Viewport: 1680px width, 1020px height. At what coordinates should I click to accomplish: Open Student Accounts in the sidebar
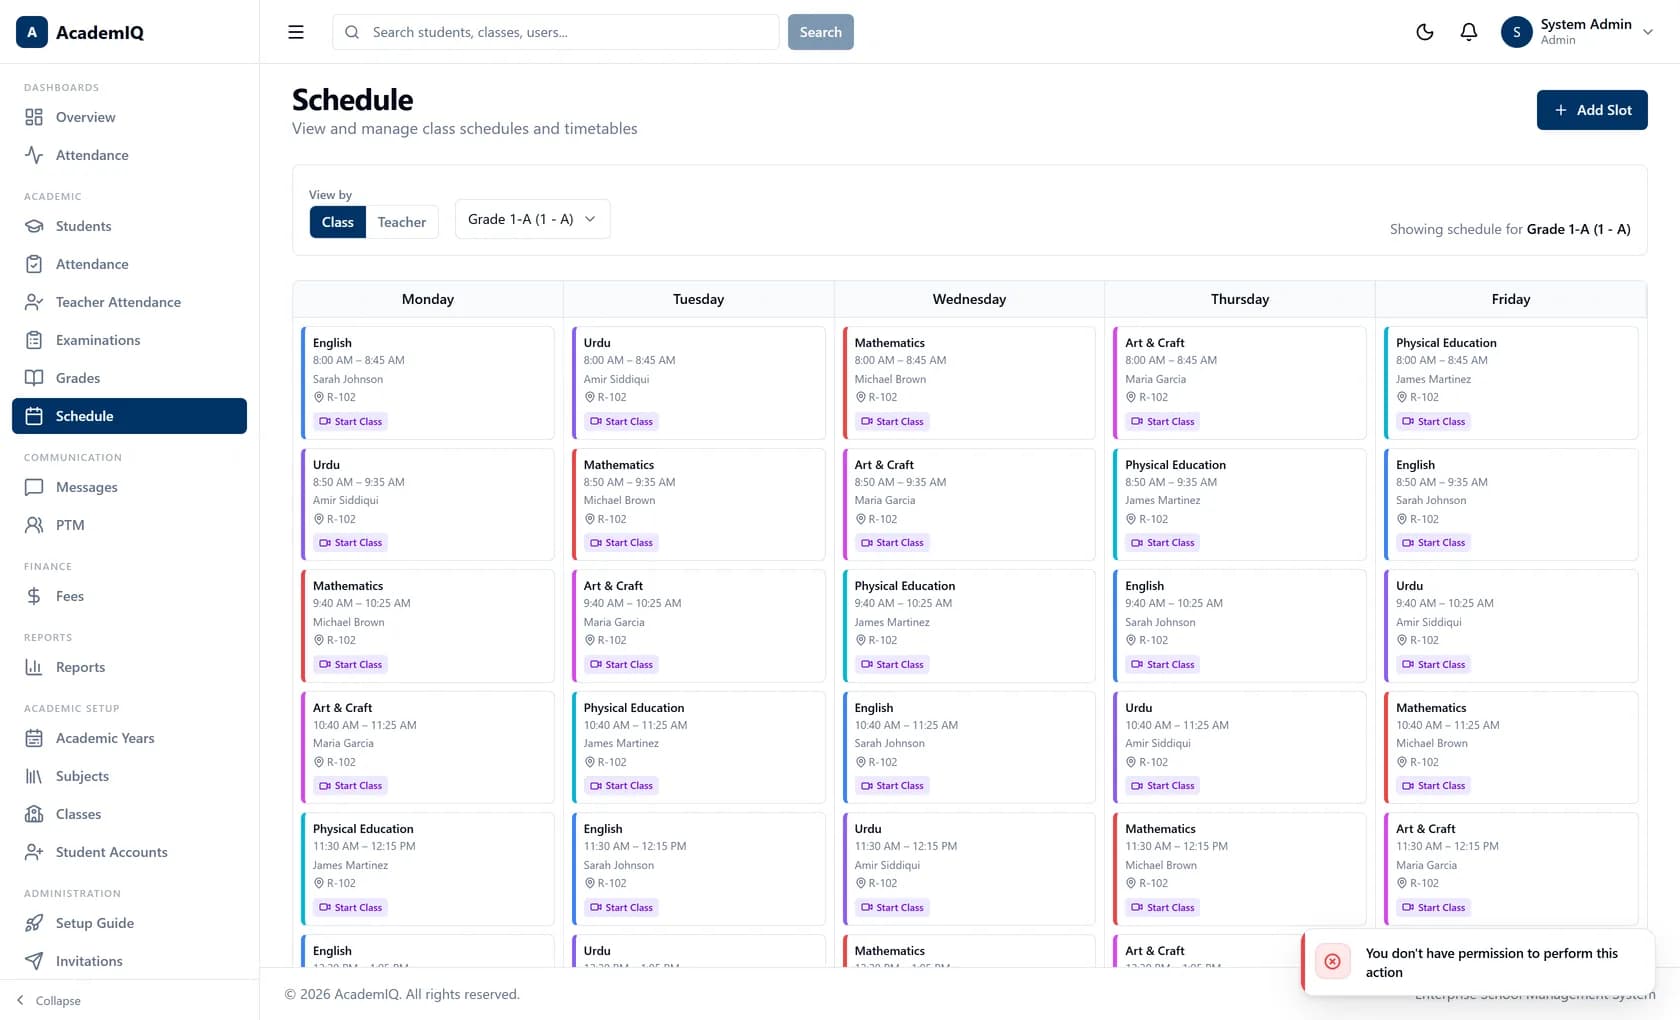coord(129,852)
